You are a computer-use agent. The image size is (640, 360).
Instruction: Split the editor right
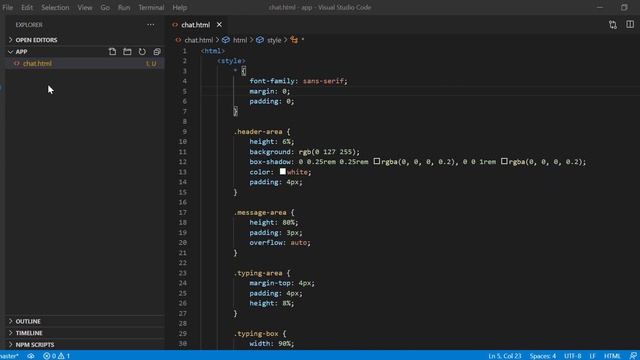[630, 25]
